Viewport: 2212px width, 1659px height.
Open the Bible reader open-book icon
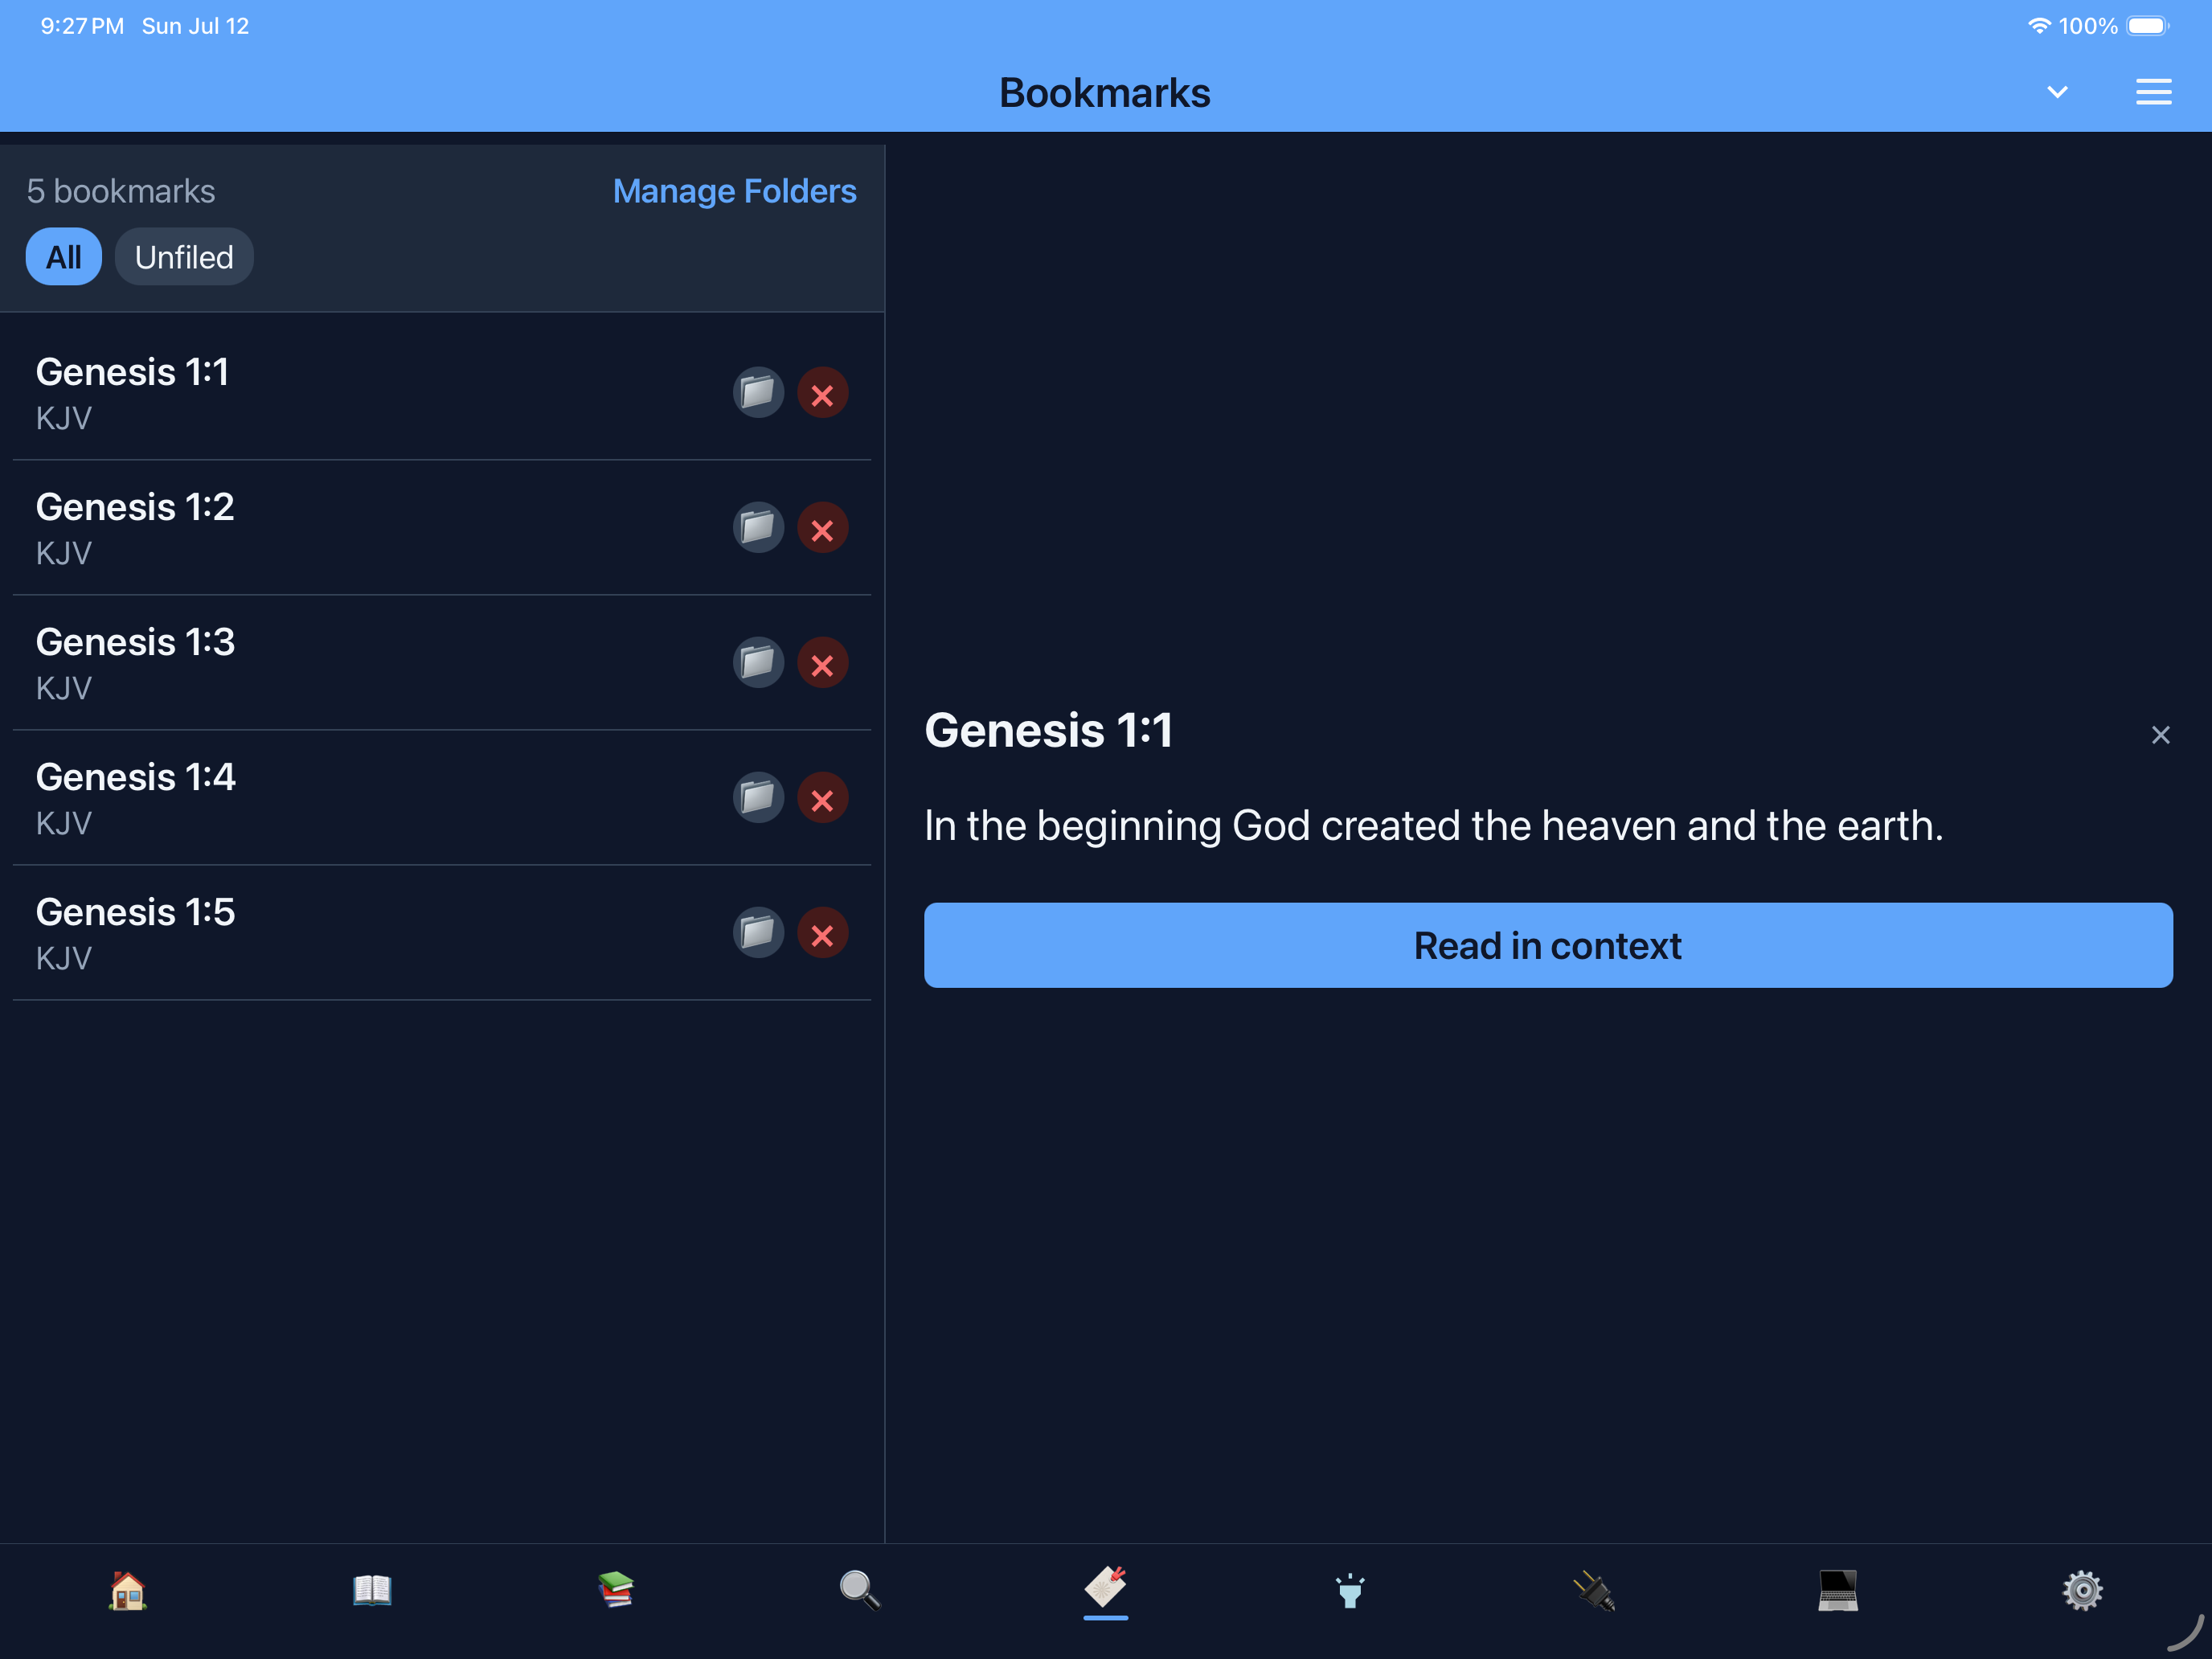click(x=372, y=1590)
